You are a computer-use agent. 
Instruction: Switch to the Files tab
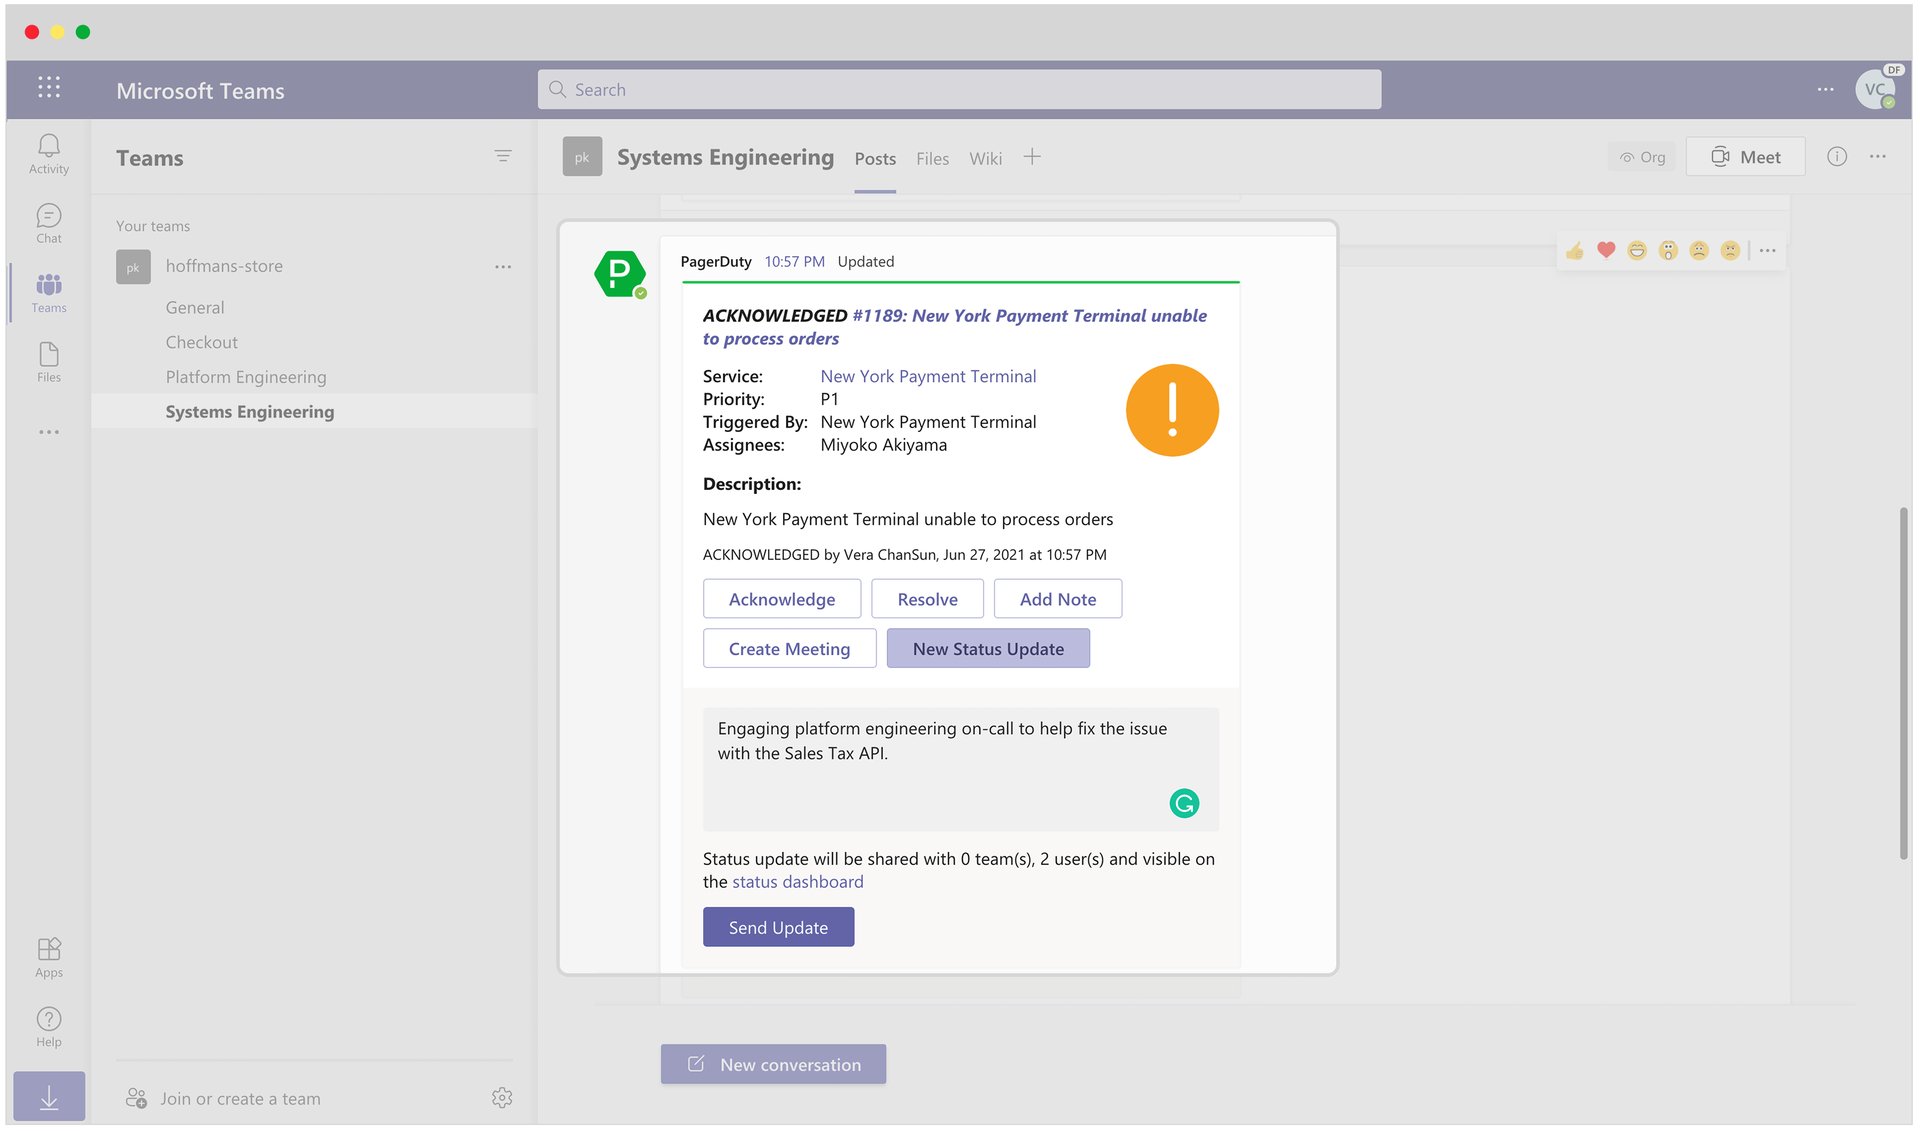[x=932, y=158]
